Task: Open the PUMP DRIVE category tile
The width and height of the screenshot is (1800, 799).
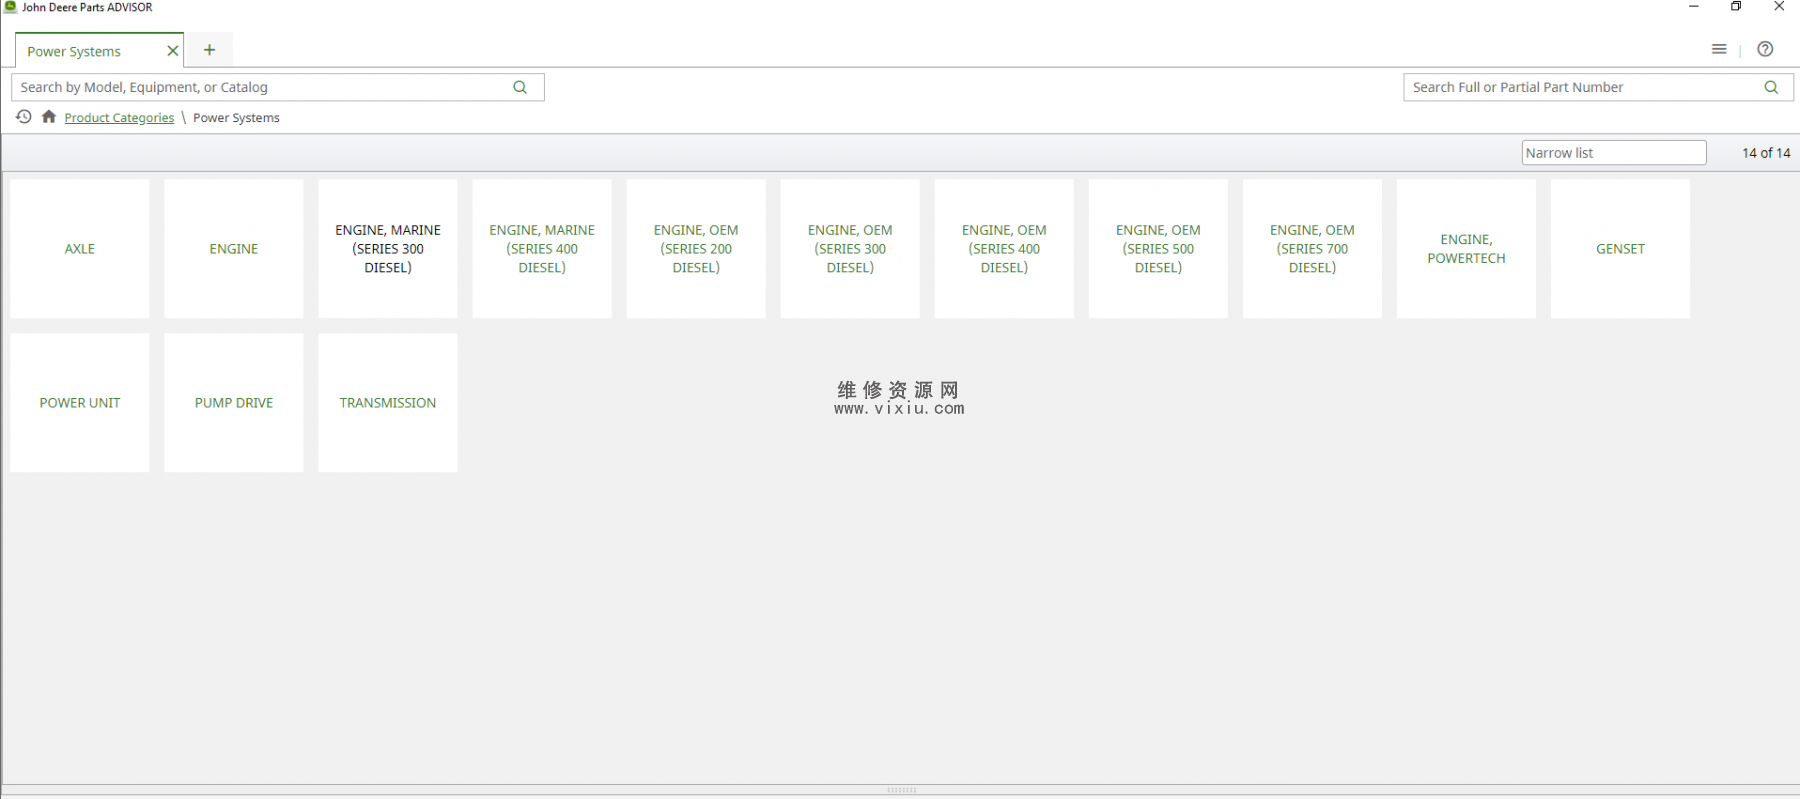Action: (234, 403)
